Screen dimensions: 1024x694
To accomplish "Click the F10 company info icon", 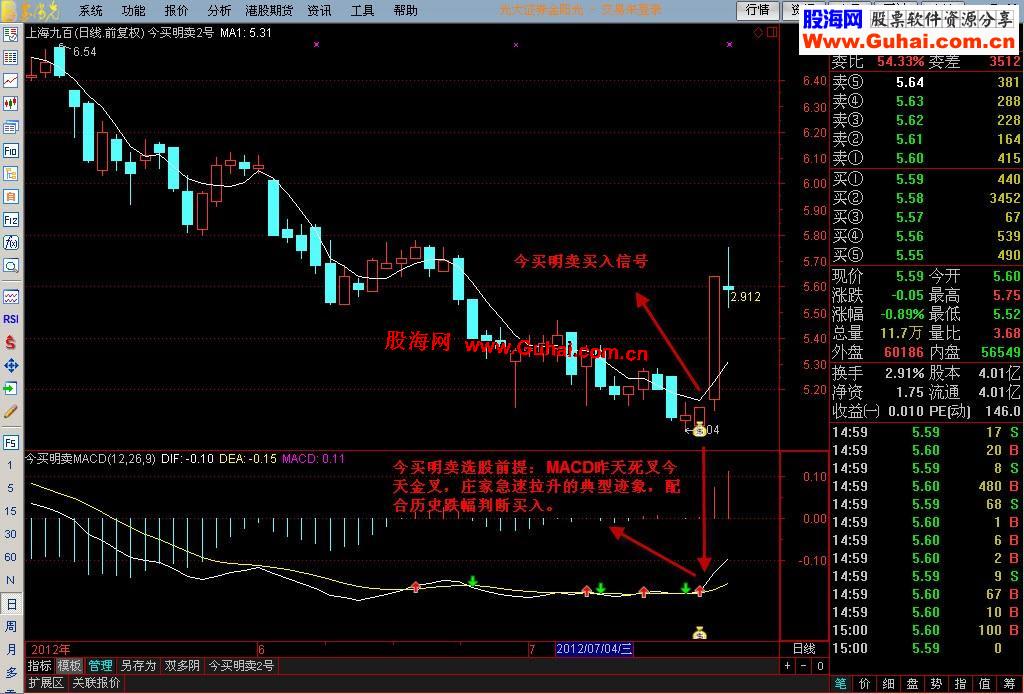I will [x=10, y=151].
